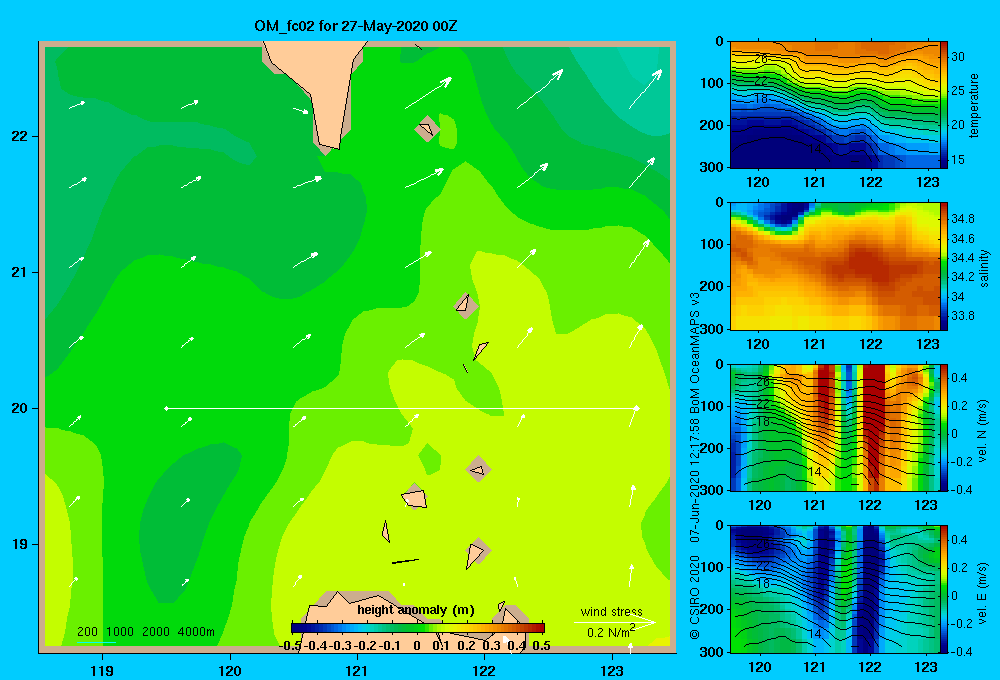Click the vertical "salinity" axis label
Viewport: 1000px width, 680px height.
[984, 268]
